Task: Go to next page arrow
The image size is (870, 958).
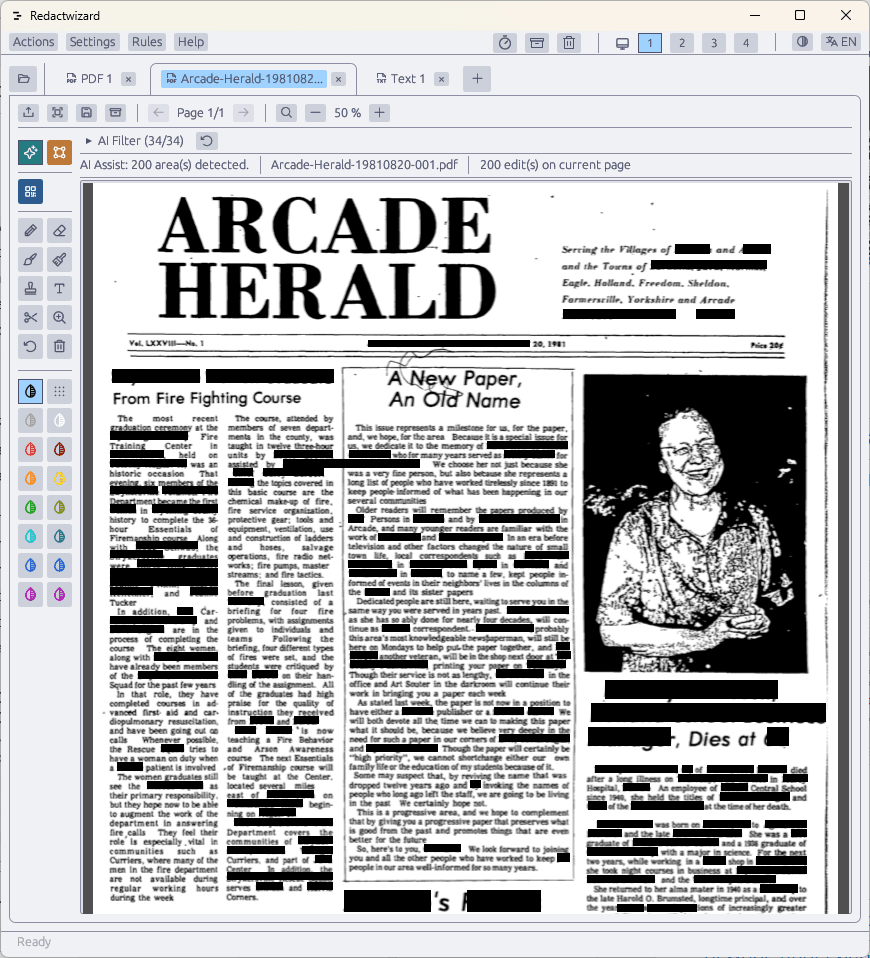Action: [243, 112]
